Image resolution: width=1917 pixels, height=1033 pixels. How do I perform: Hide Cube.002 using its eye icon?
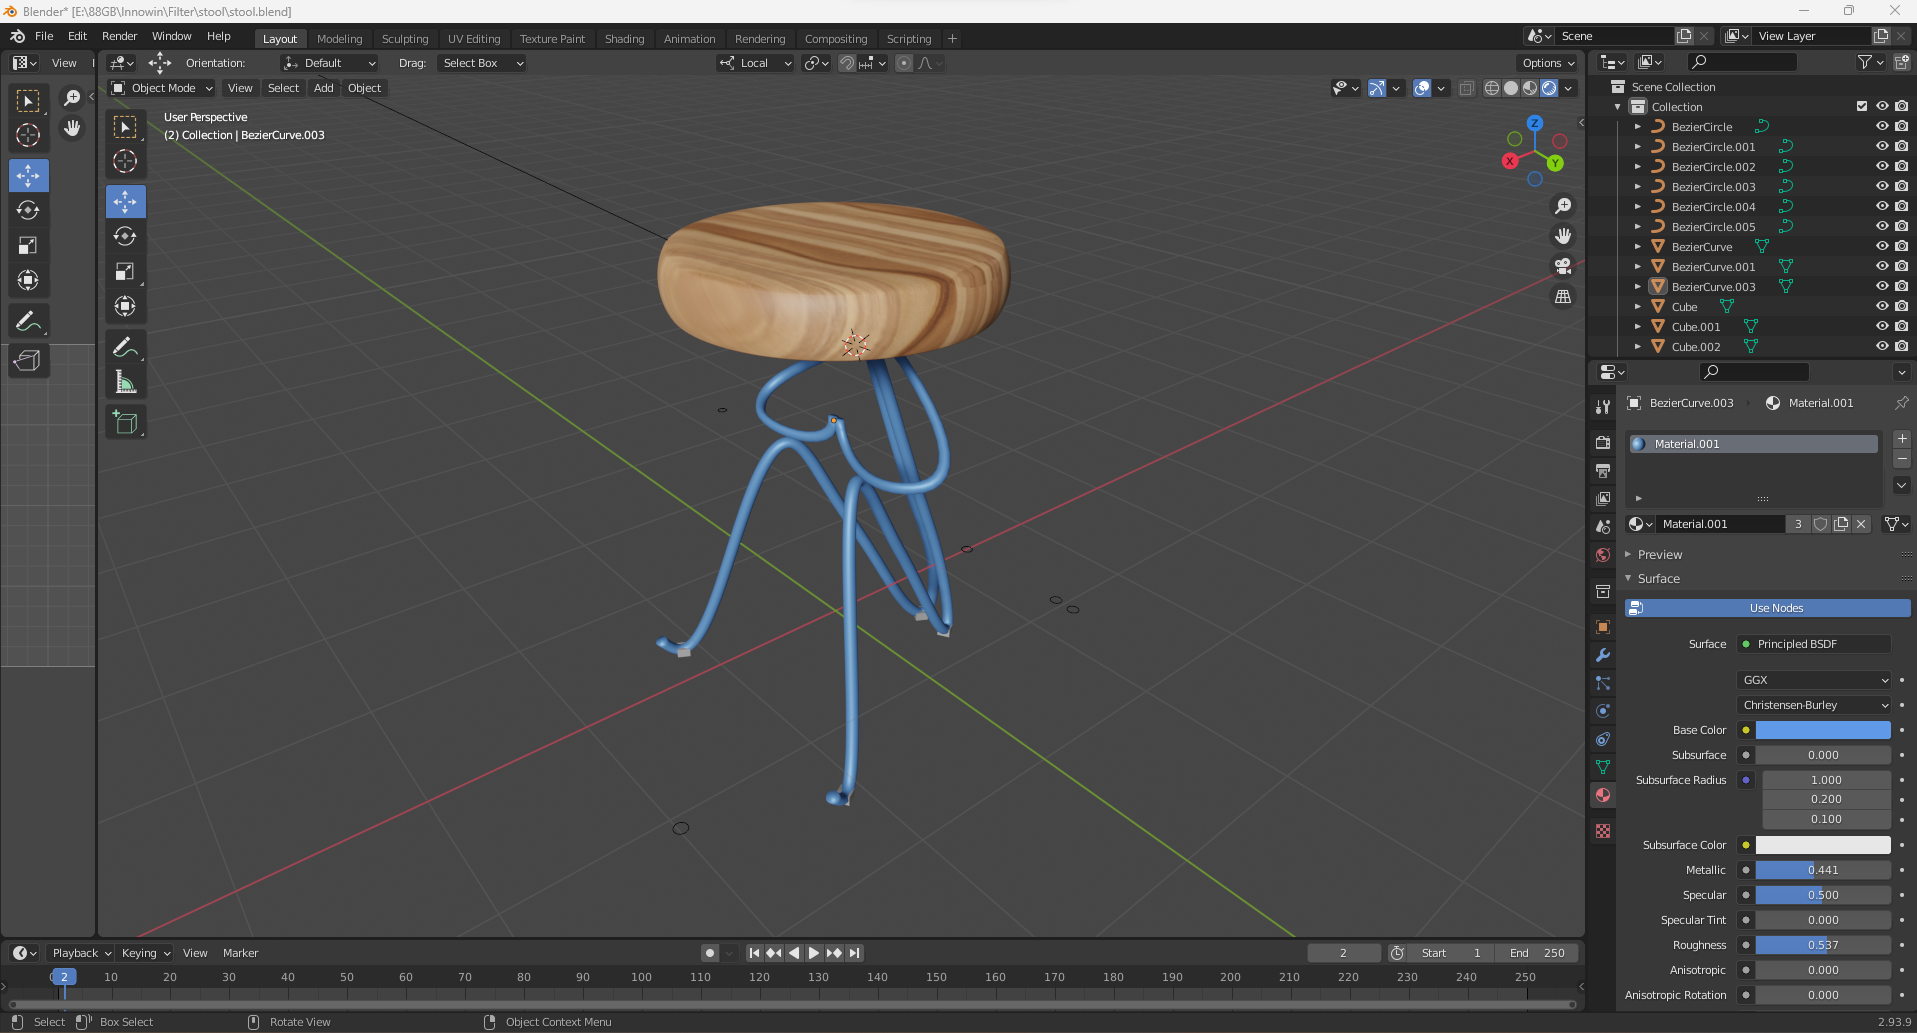(x=1881, y=347)
